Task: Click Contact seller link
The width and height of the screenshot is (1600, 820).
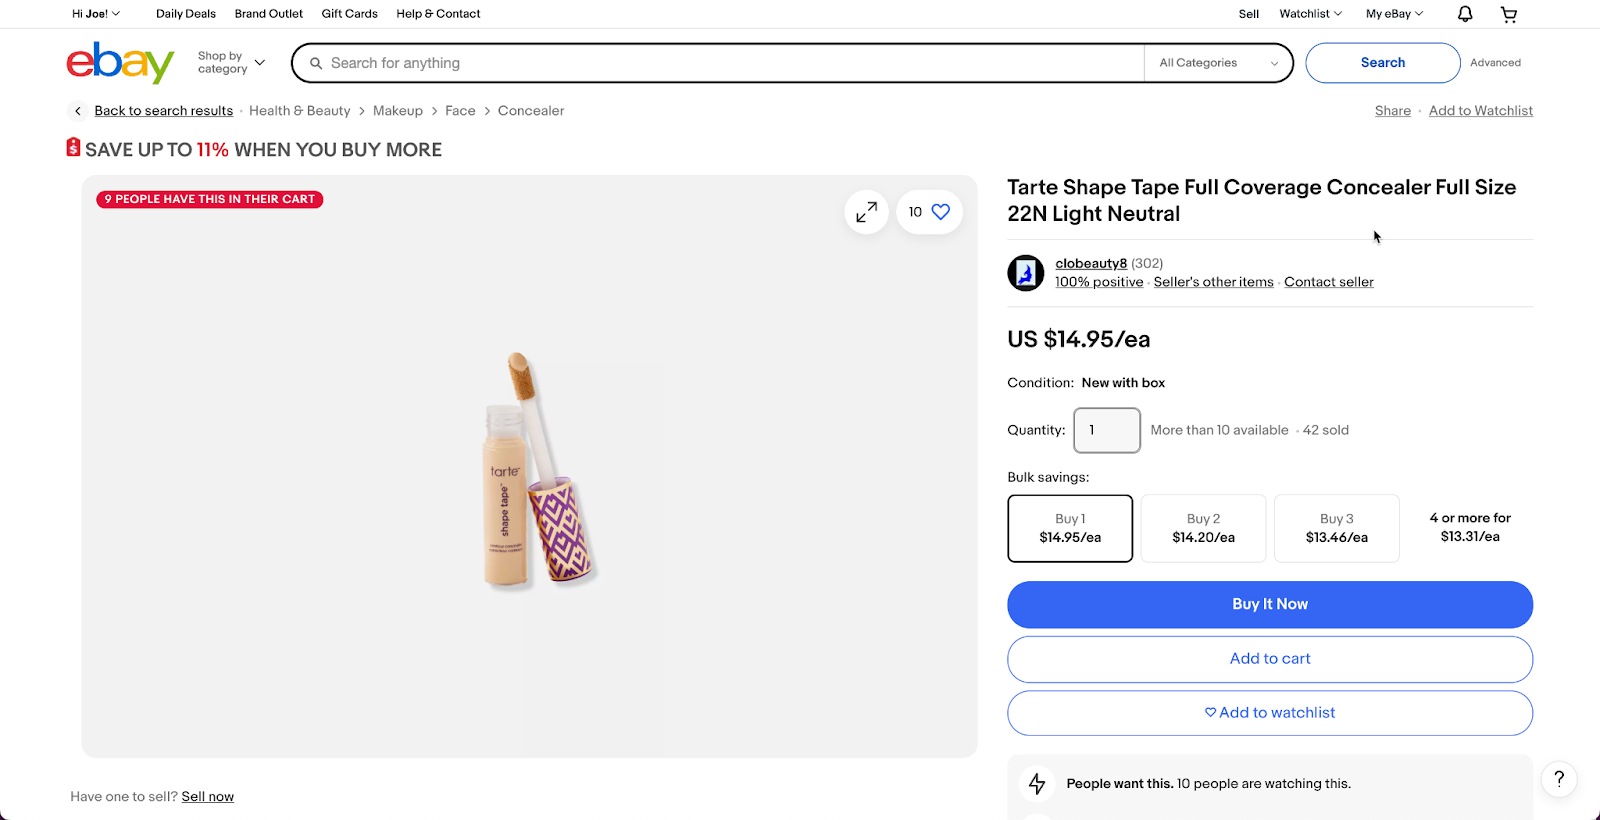Action: (1329, 282)
